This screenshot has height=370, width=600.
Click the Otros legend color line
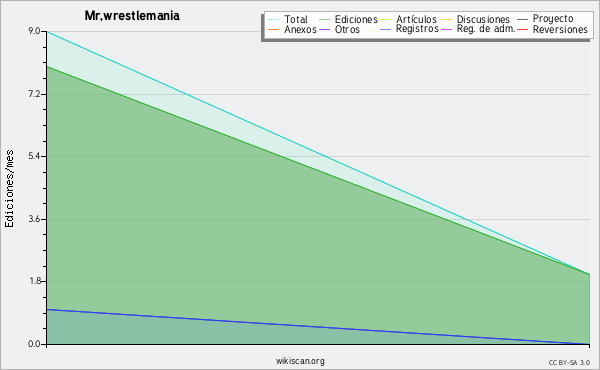point(324,29)
